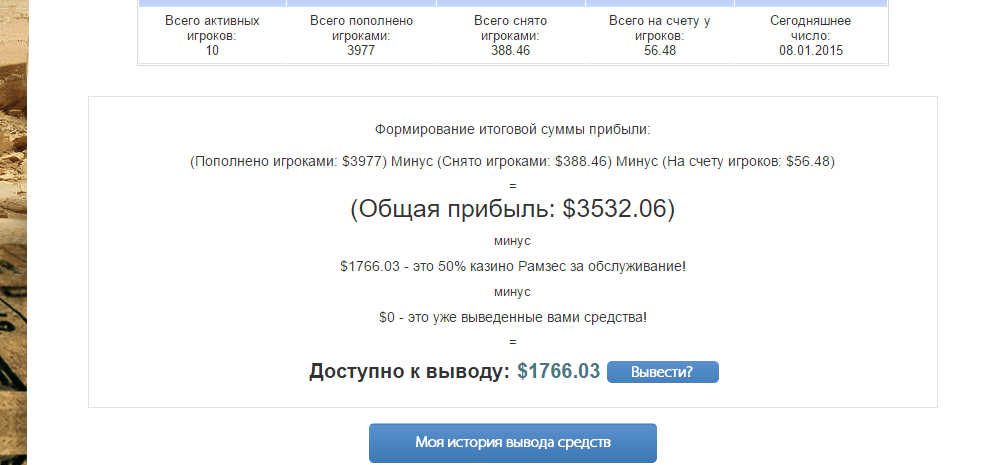This screenshot has height=465, width=981.
Task: Click the large "Общая прибыль: $3532.06" total
Action: (512, 209)
